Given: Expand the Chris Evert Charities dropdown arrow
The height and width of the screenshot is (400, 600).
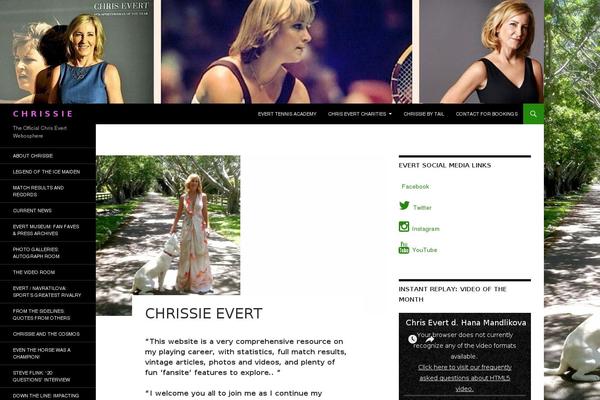Looking at the screenshot, I should tap(390, 114).
